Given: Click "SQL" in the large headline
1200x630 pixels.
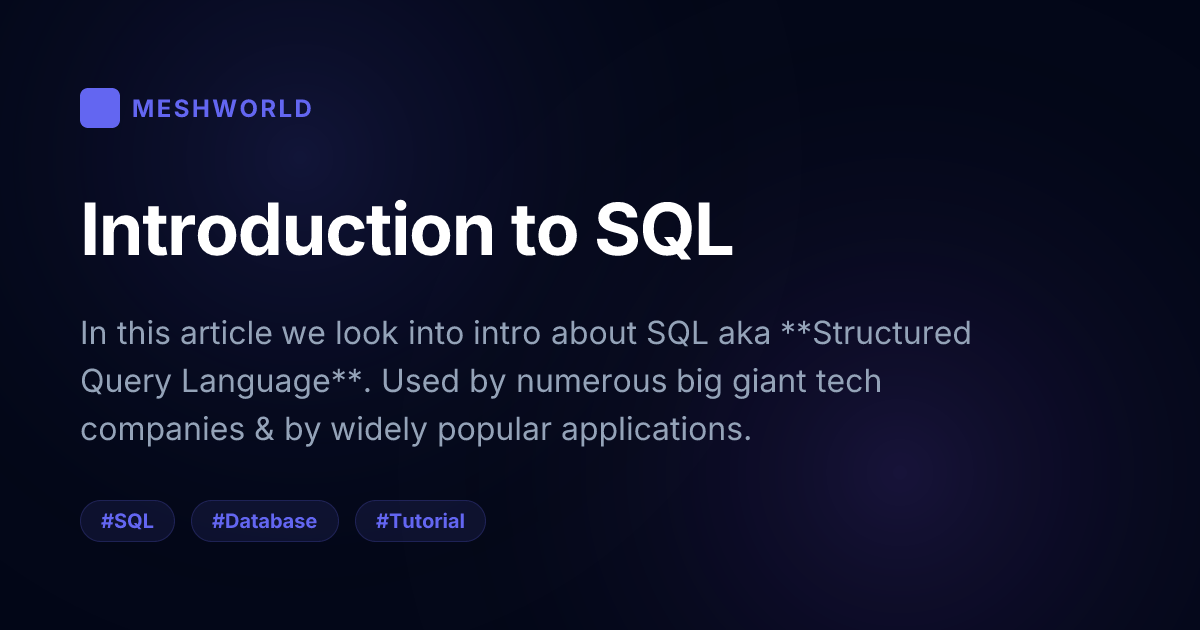Looking at the screenshot, I should point(664,232).
